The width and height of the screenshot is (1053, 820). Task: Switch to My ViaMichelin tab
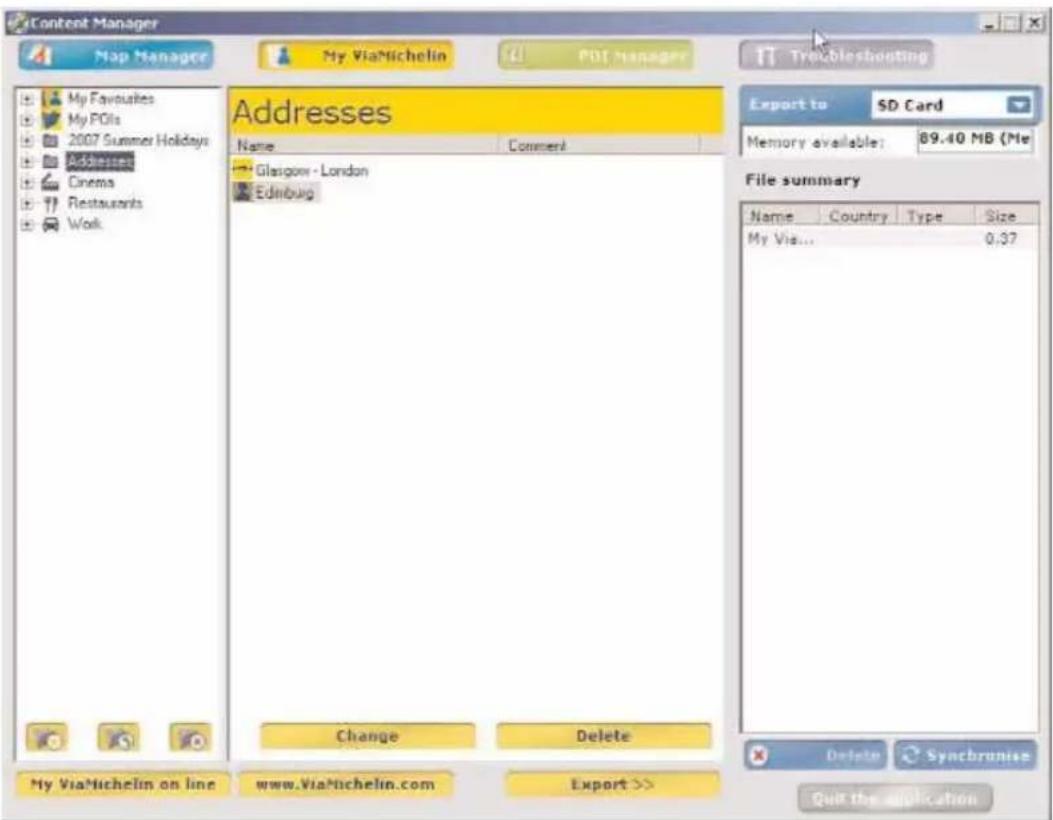click(x=356, y=56)
